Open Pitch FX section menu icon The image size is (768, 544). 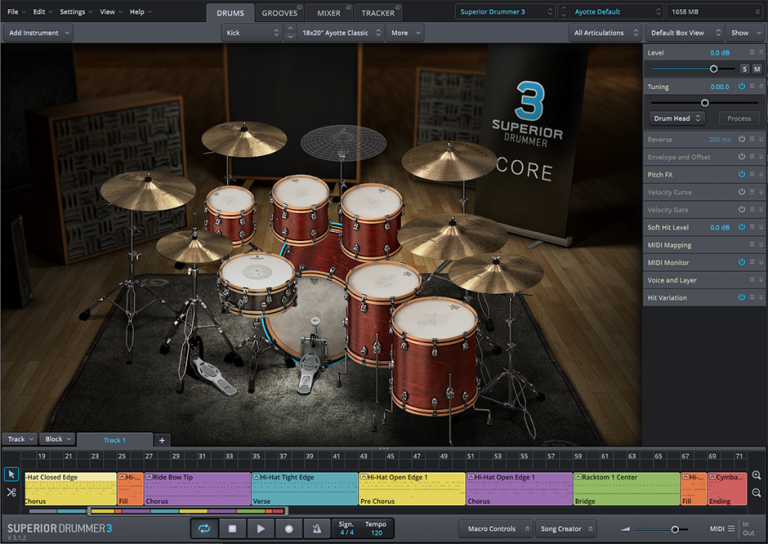pyautogui.click(x=752, y=174)
